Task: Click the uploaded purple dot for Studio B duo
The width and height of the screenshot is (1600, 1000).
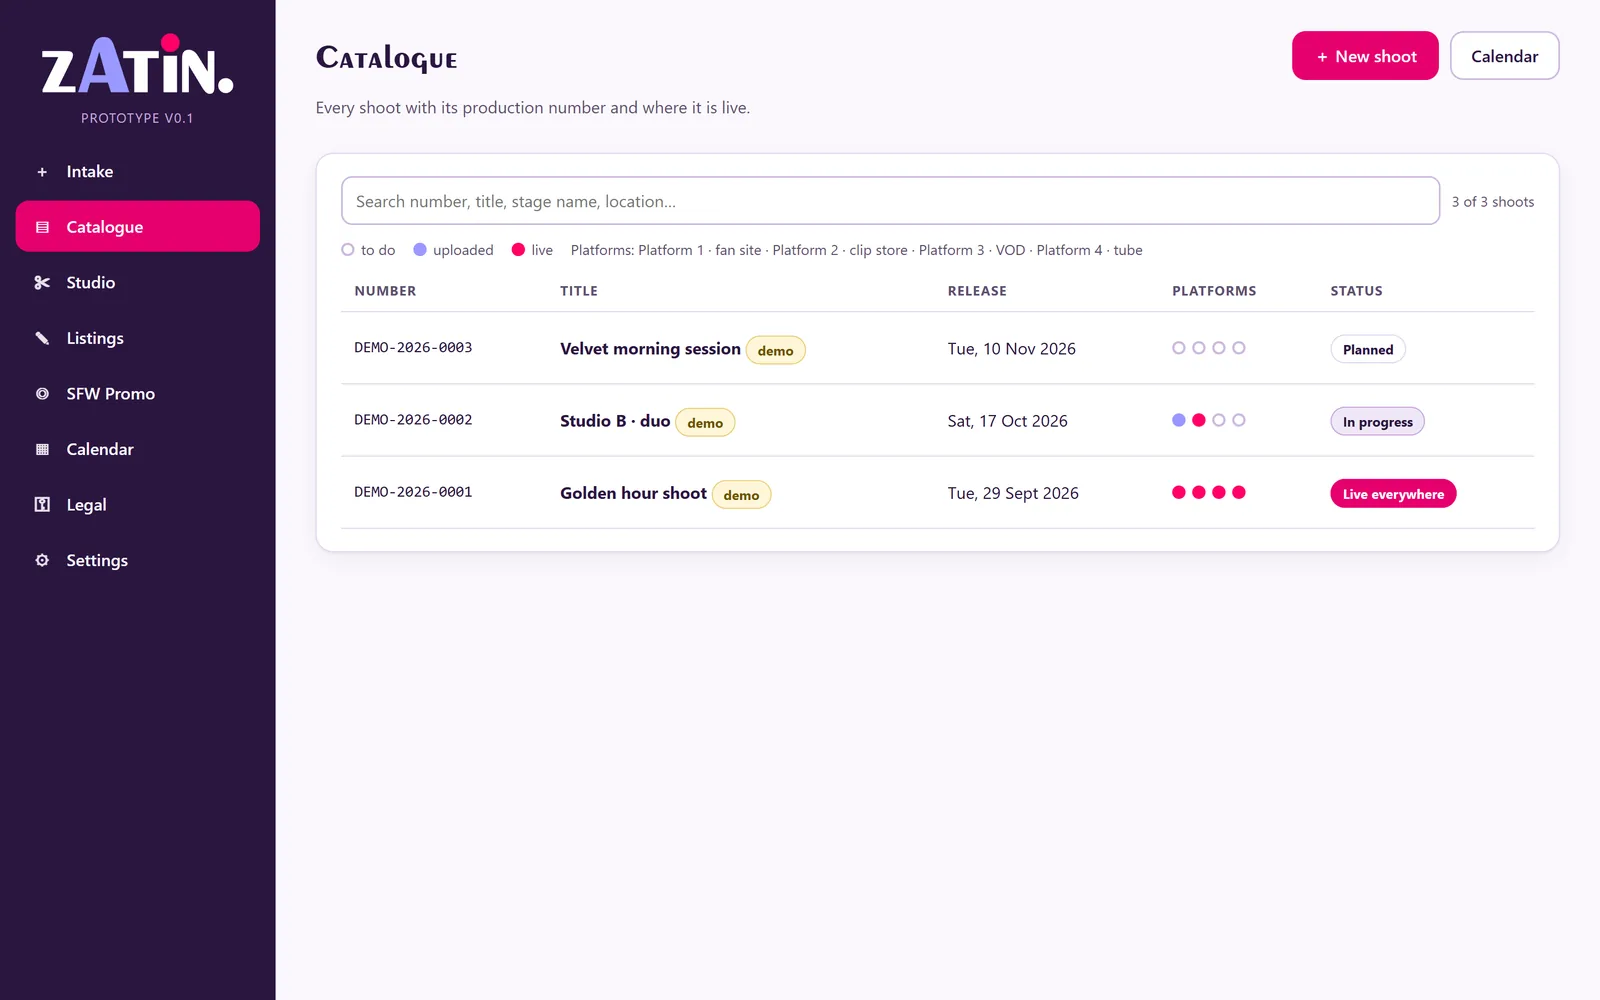Action: click(1179, 420)
